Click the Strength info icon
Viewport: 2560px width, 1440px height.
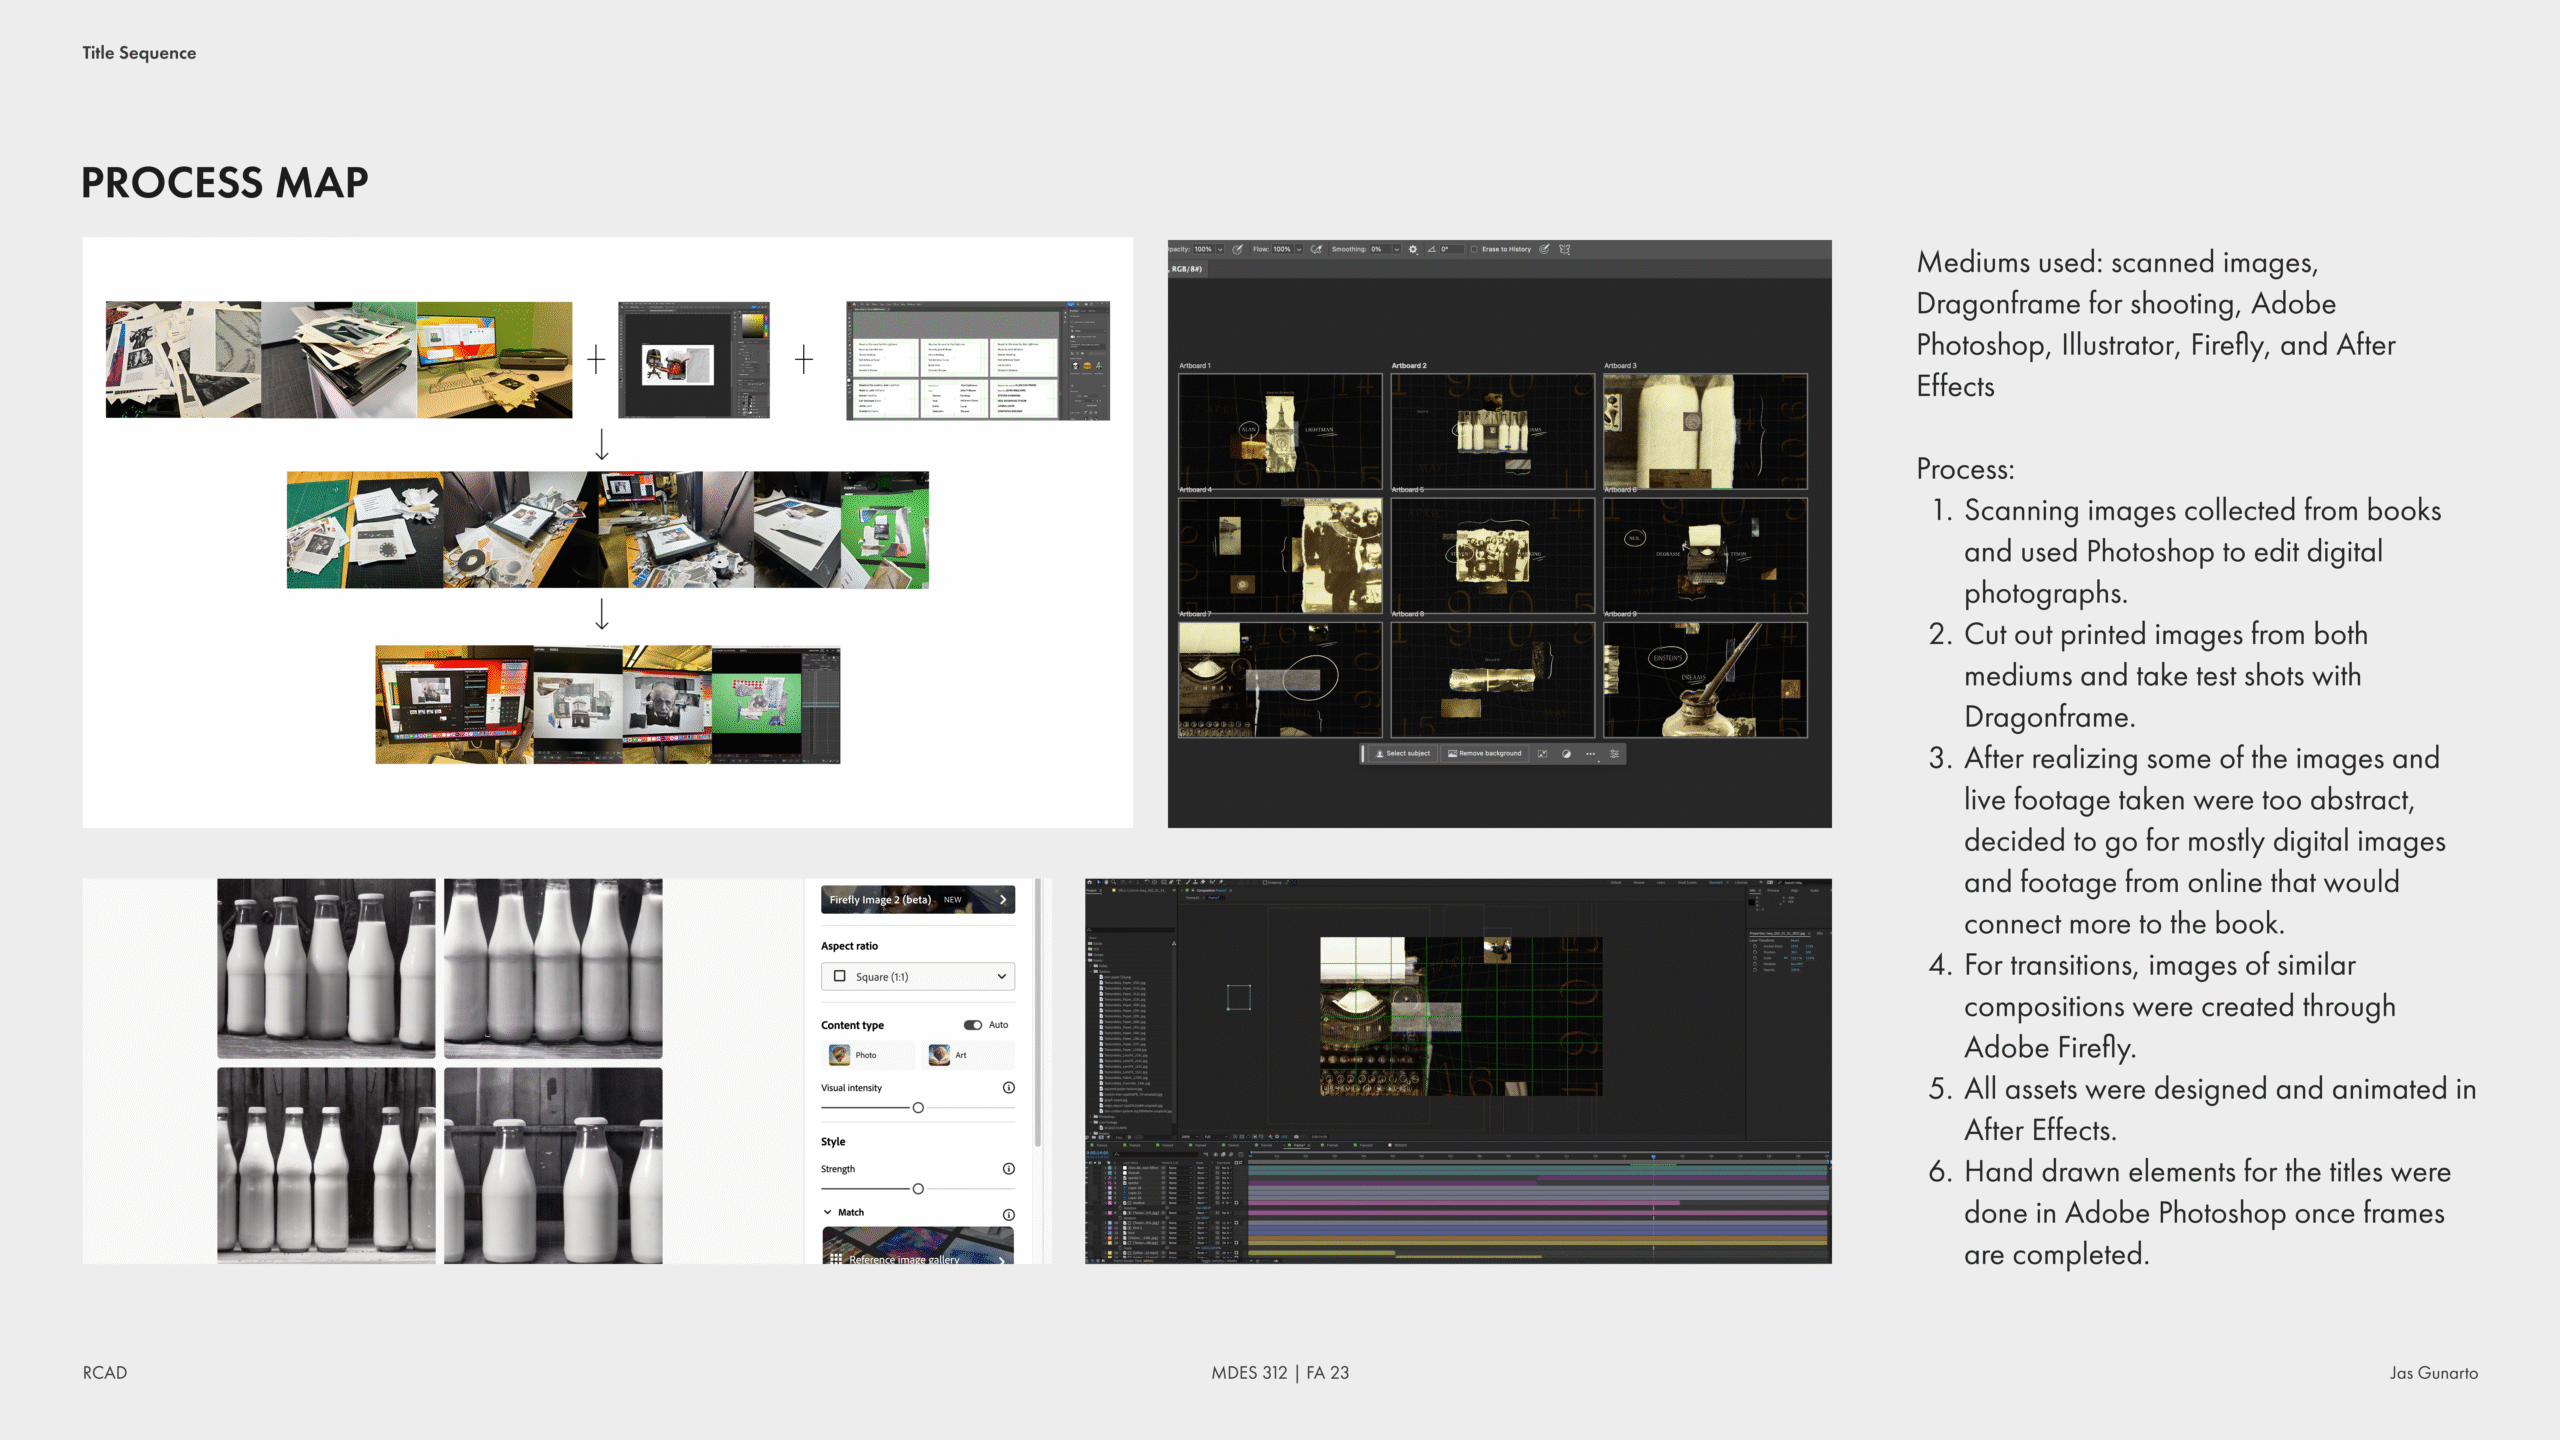1009,1169
